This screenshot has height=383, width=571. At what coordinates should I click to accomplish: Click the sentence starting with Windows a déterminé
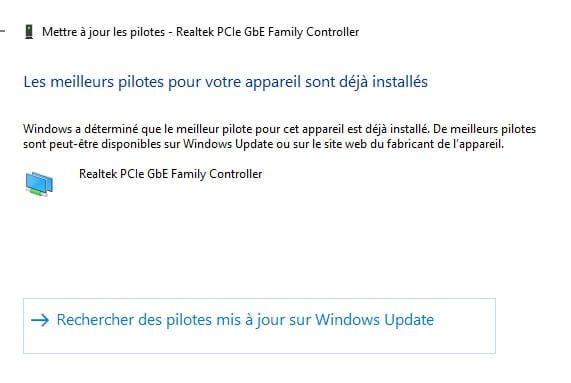(226, 129)
